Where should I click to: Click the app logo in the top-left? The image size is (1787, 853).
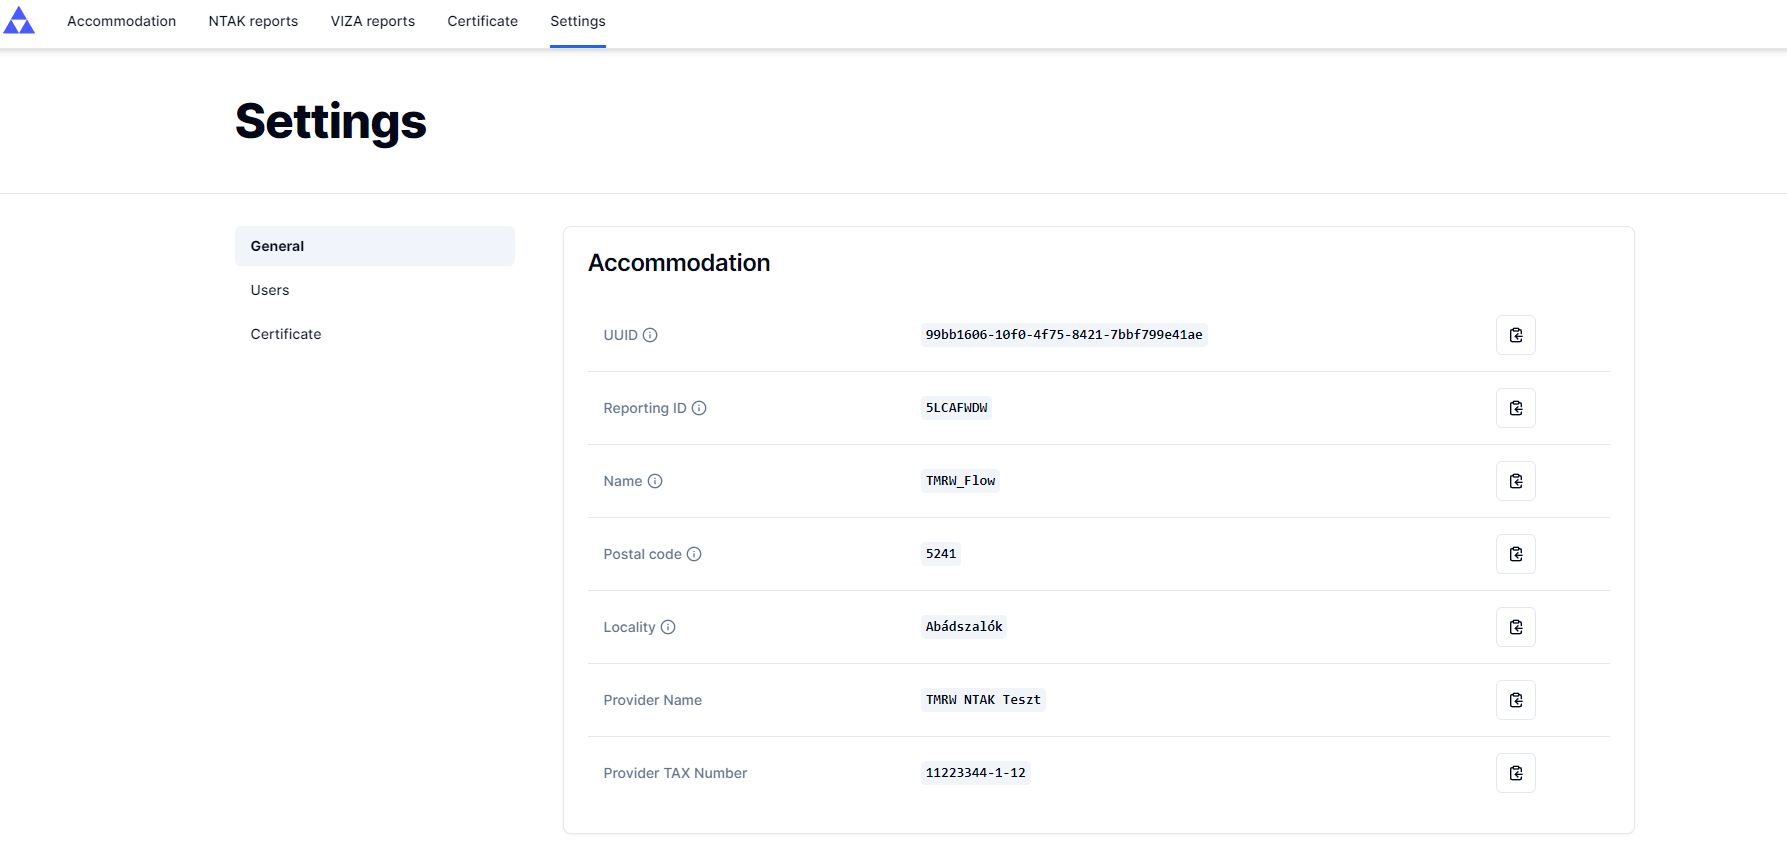19,21
